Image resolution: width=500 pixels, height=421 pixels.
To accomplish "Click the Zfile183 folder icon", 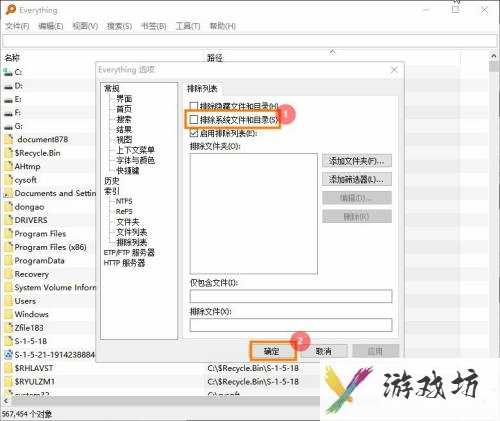I will point(9,328).
